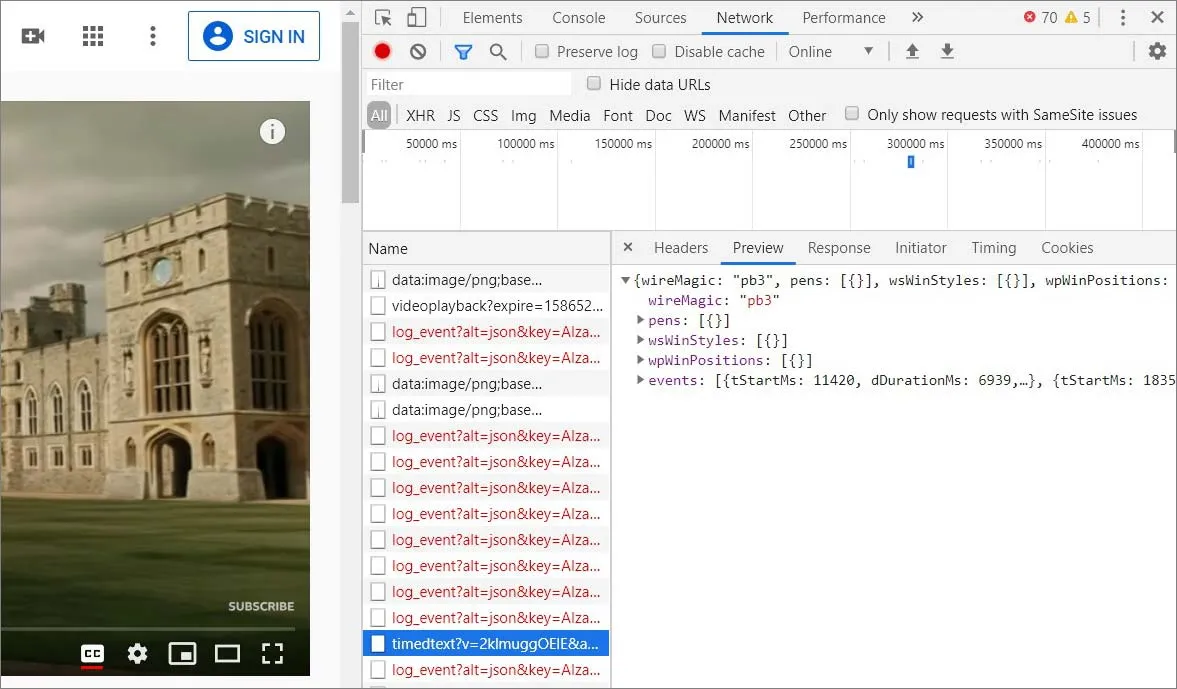Open the Response tab
Viewport: 1177px width, 689px height.
839,247
